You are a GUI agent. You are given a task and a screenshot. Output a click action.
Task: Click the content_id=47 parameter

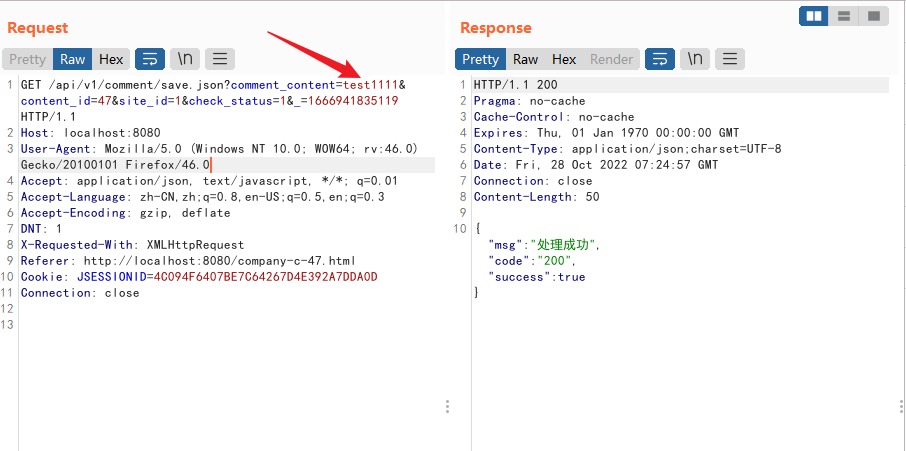point(66,101)
